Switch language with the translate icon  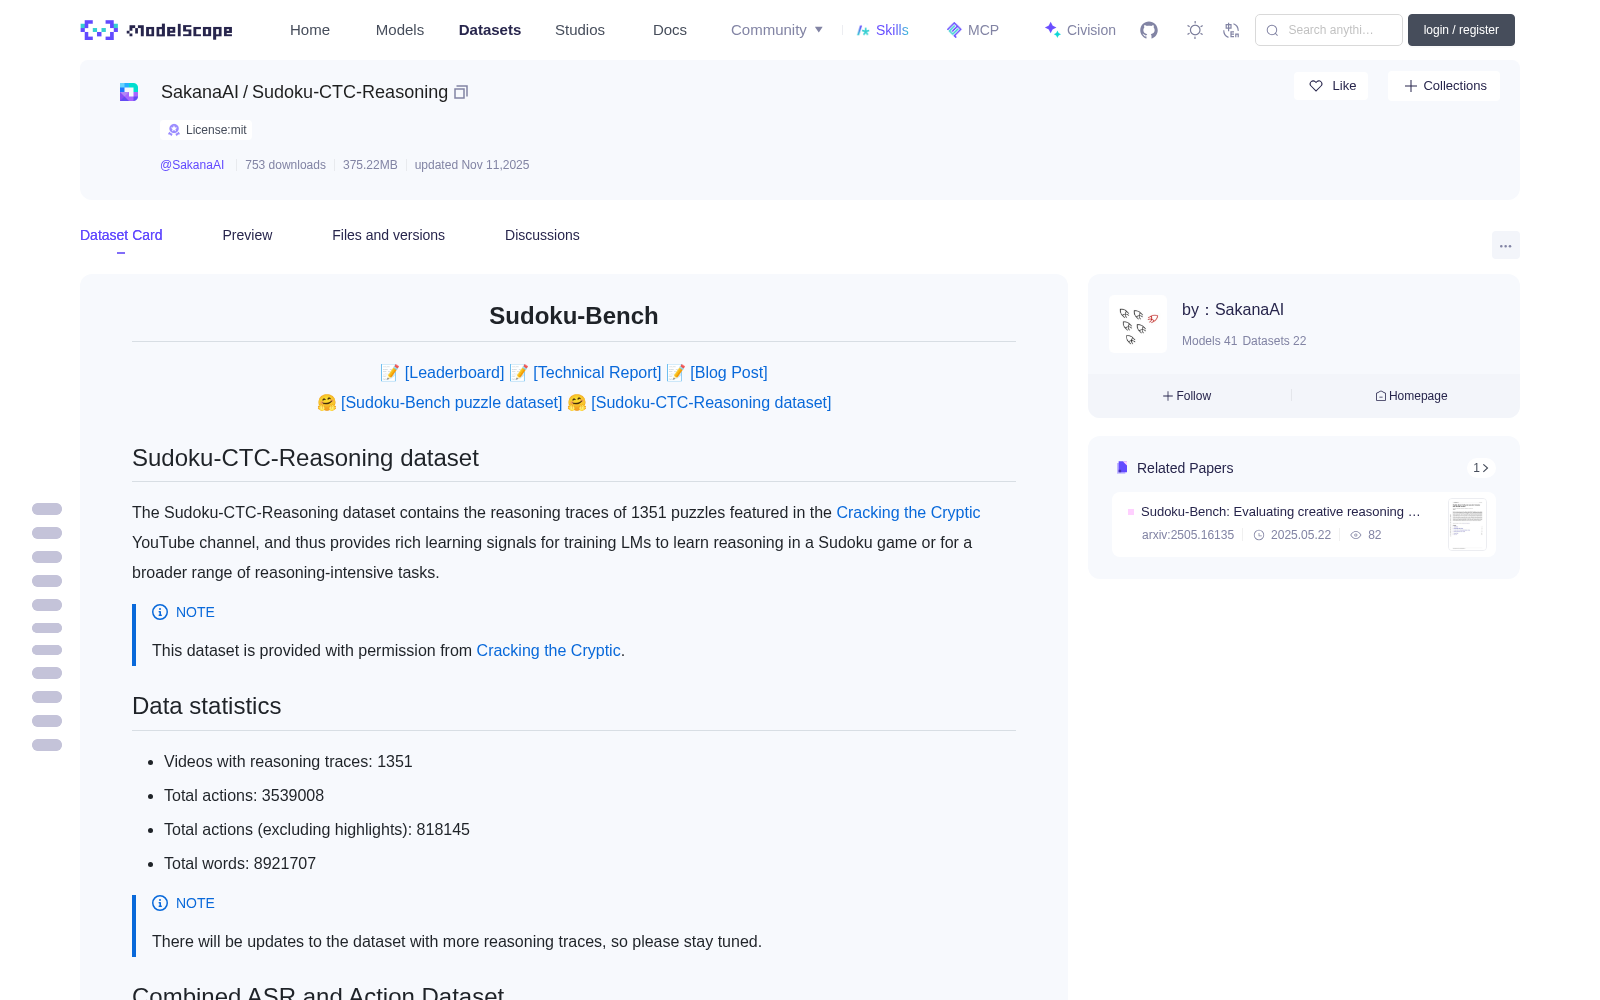pyautogui.click(x=1231, y=30)
